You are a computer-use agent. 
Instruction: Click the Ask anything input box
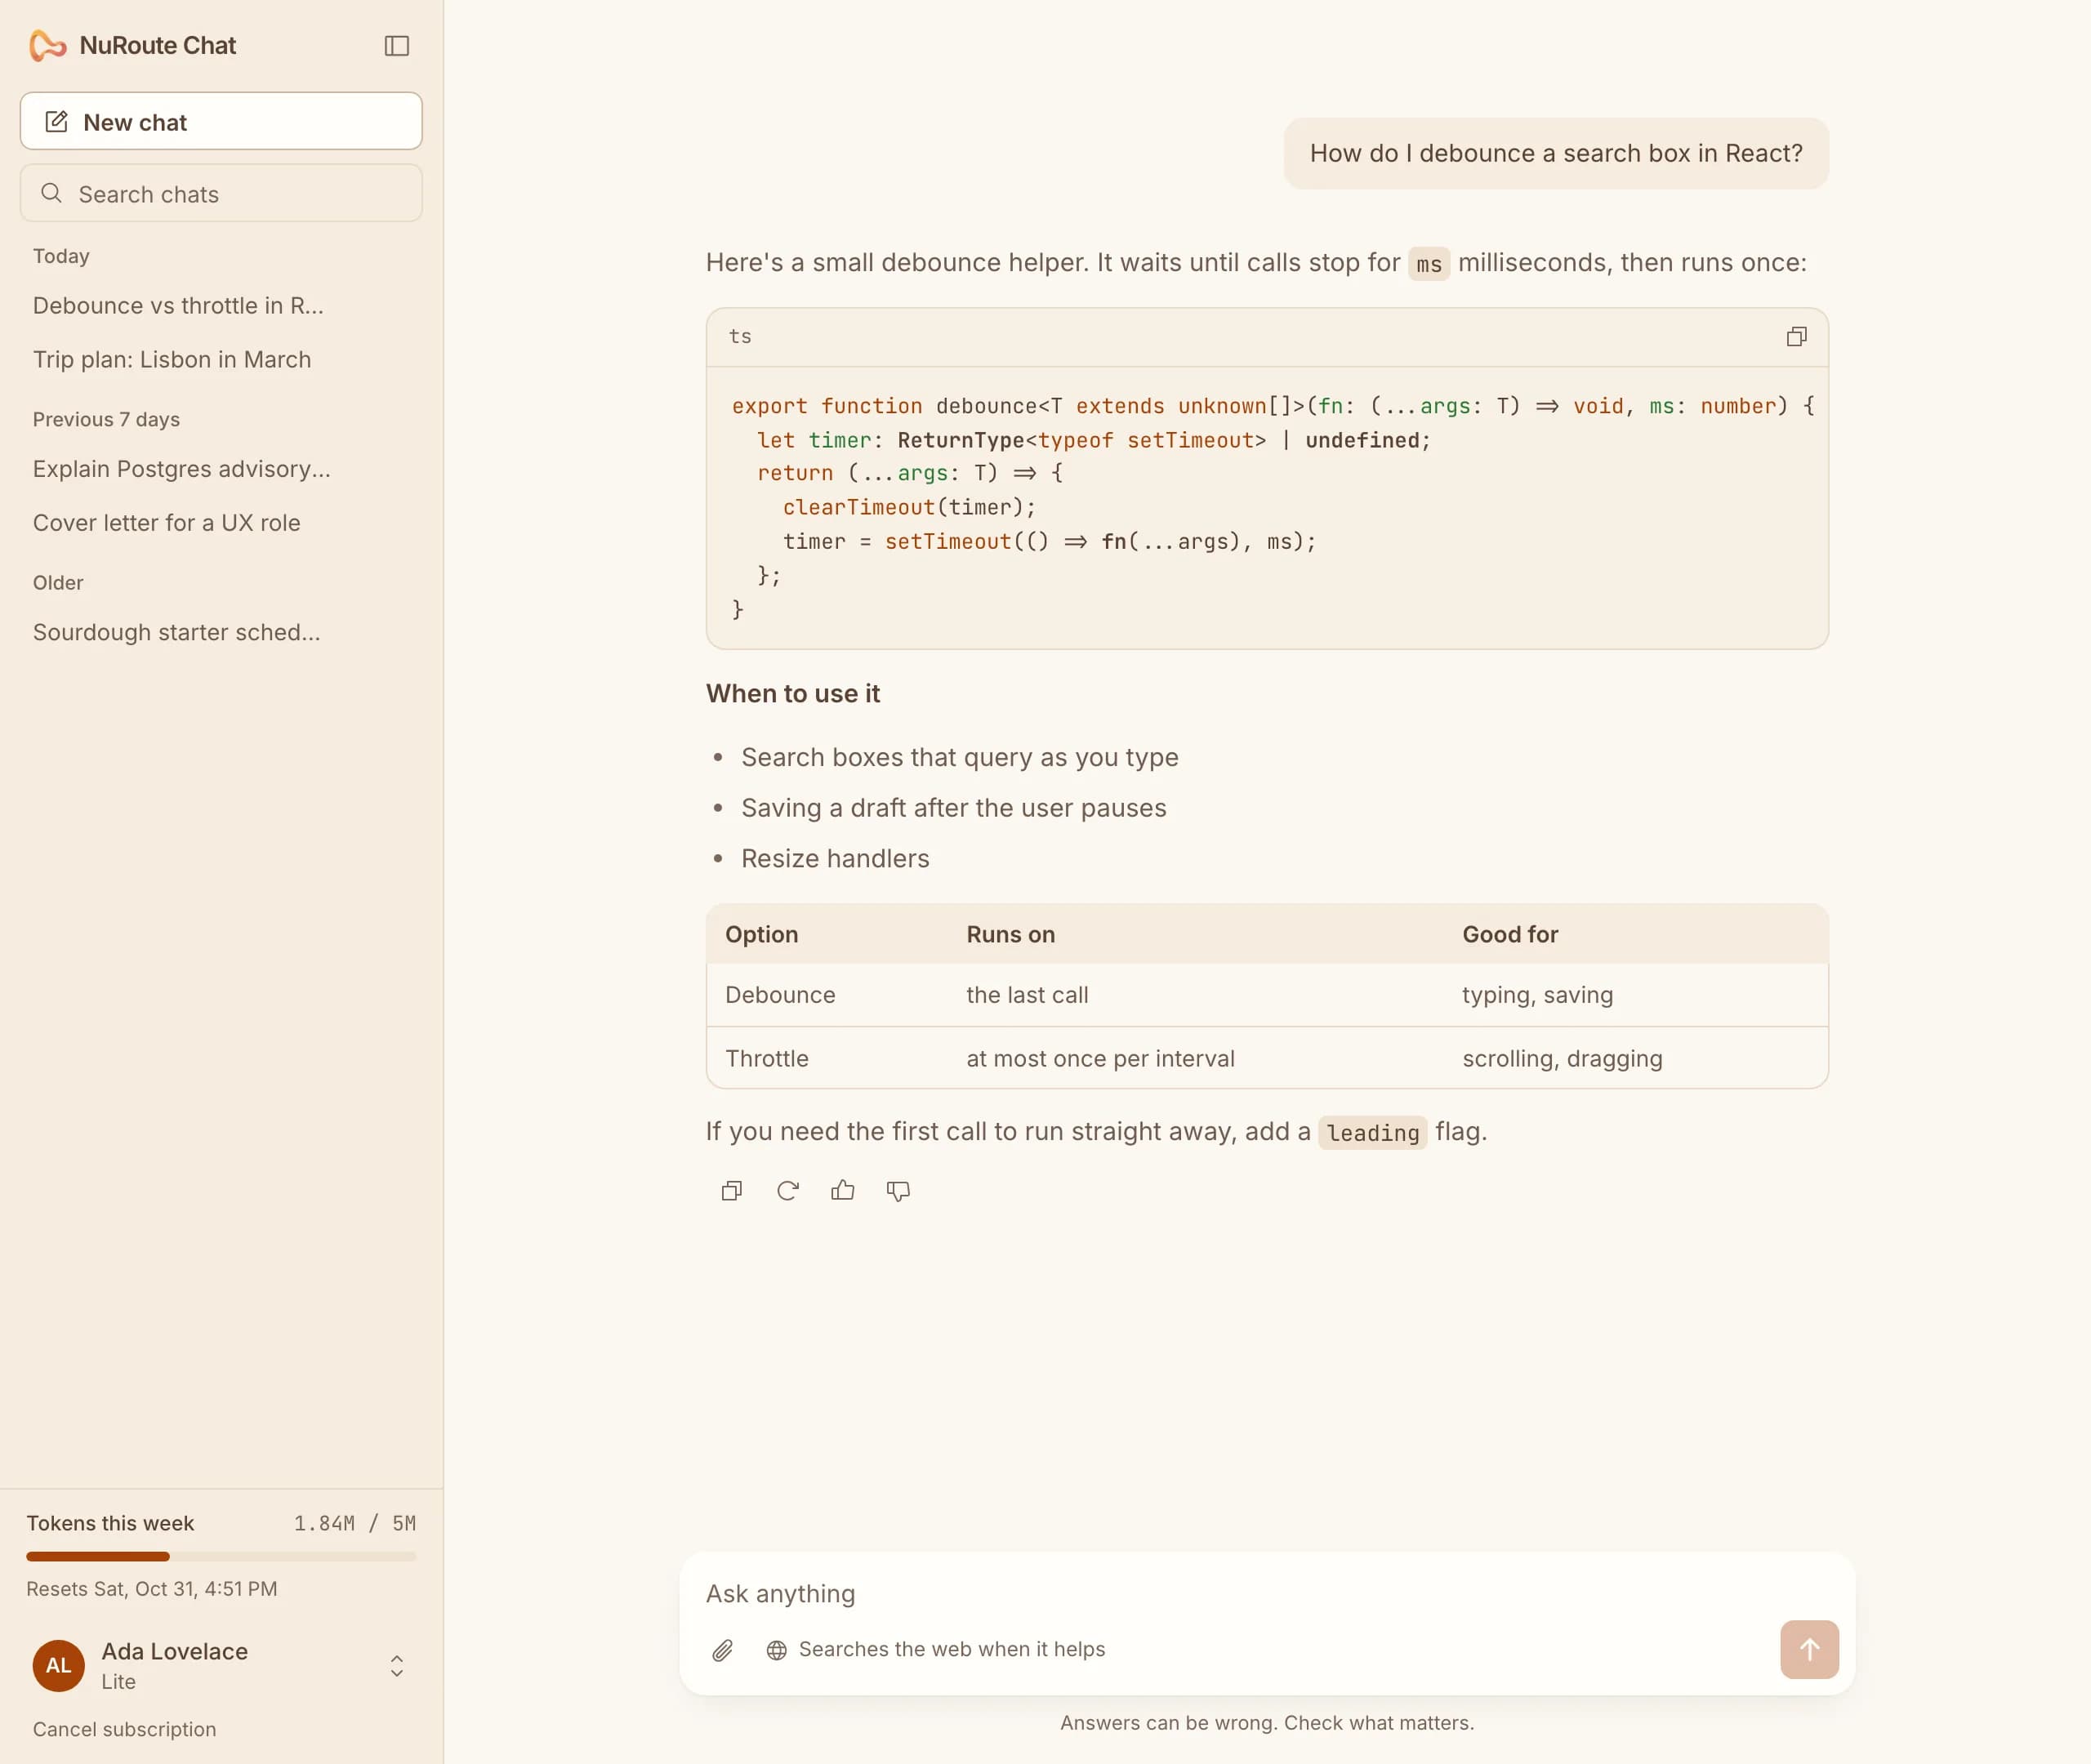tap(1267, 1594)
